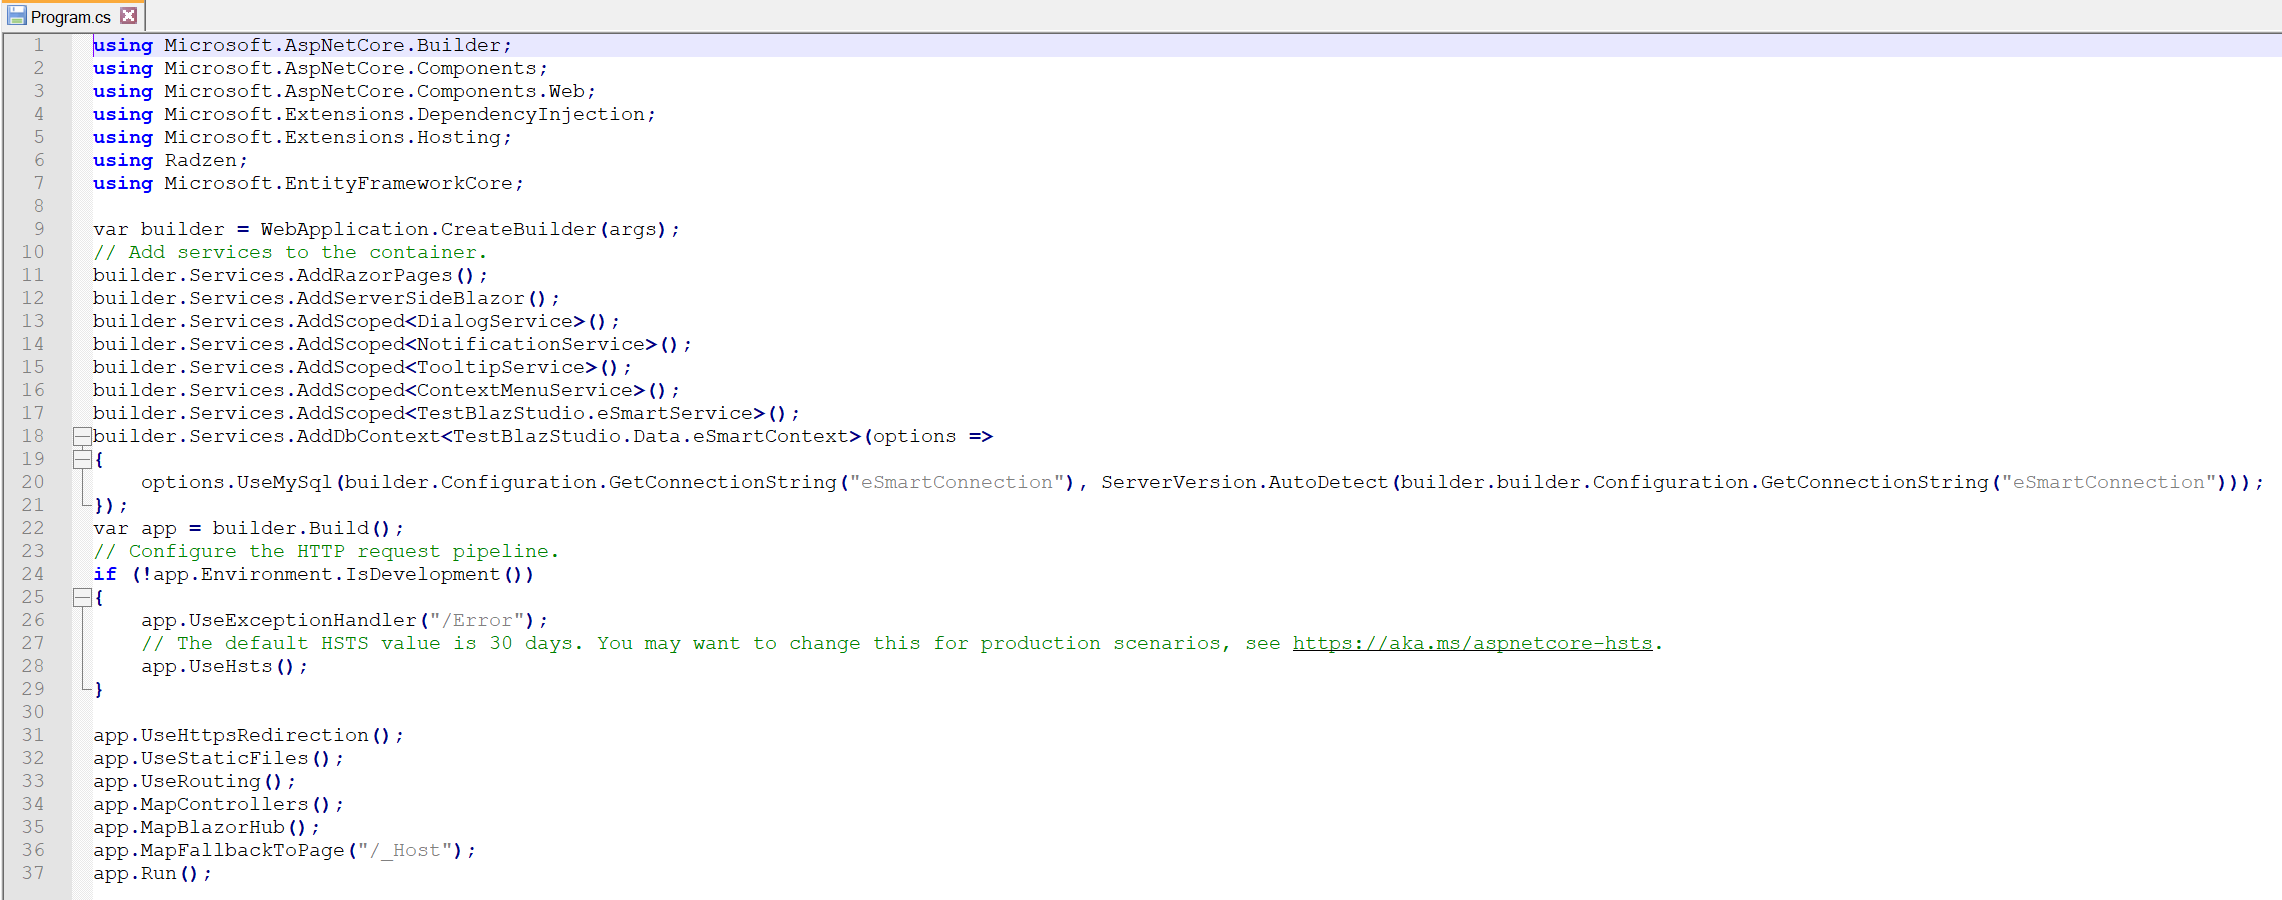Click the MapFallbackToPage line
The width and height of the screenshot is (2282, 900).
[x=280, y=850]
